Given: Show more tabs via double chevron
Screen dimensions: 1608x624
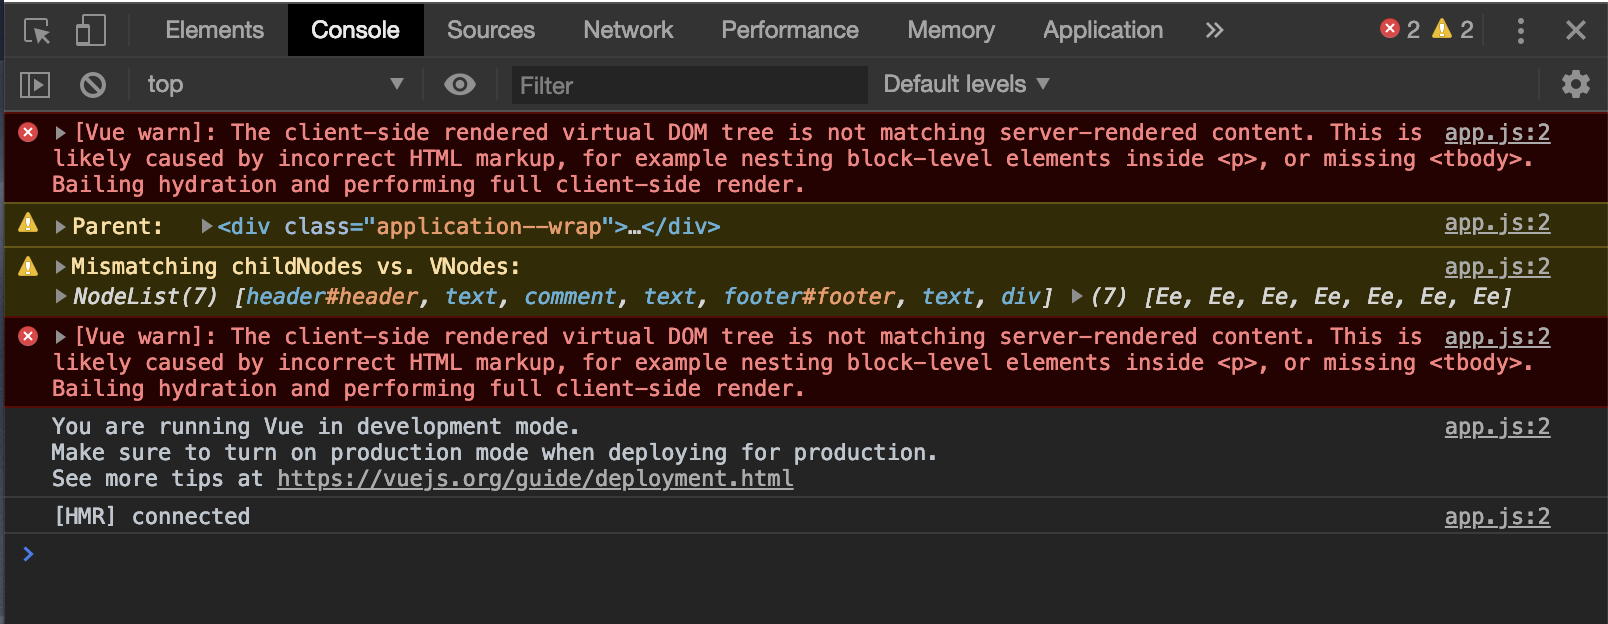Looking at the screenshot, I should point(1214,30).
